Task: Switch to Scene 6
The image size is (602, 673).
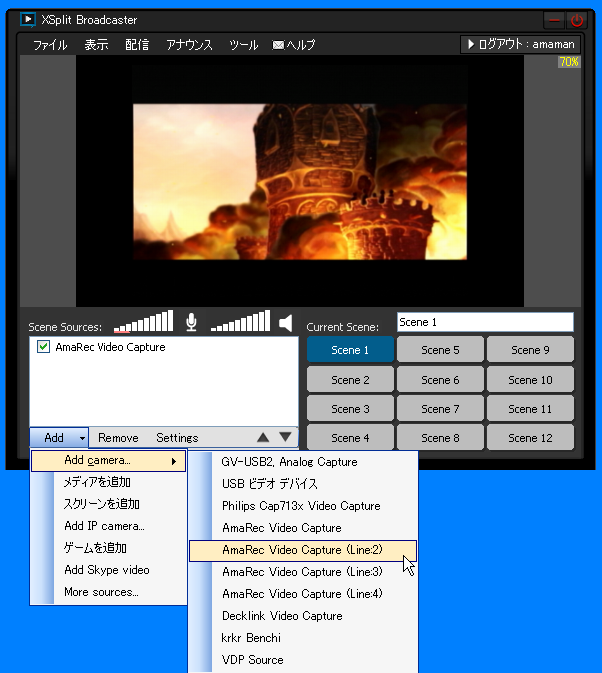Action: [x=440, y=380]
